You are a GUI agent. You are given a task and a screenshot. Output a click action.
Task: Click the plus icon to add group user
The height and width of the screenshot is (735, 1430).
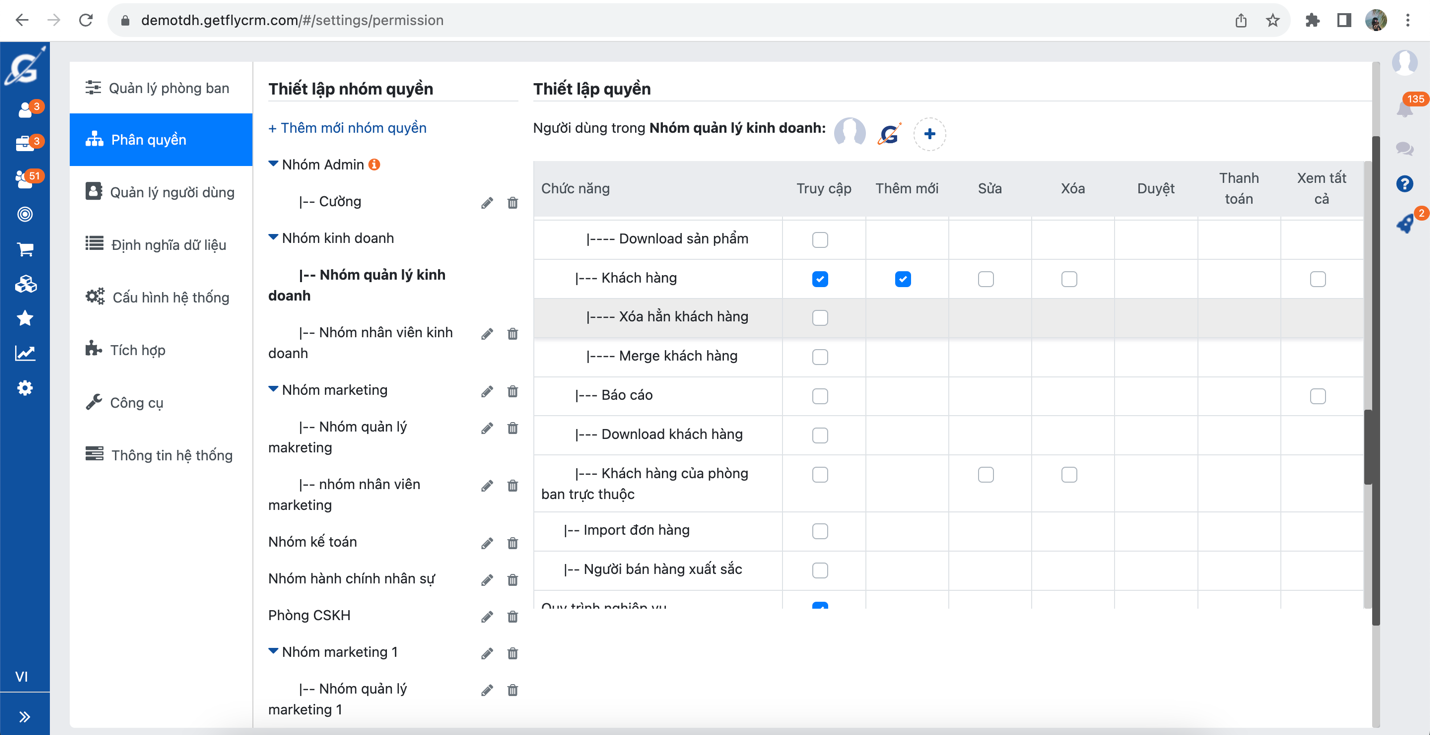coord(929,134)
